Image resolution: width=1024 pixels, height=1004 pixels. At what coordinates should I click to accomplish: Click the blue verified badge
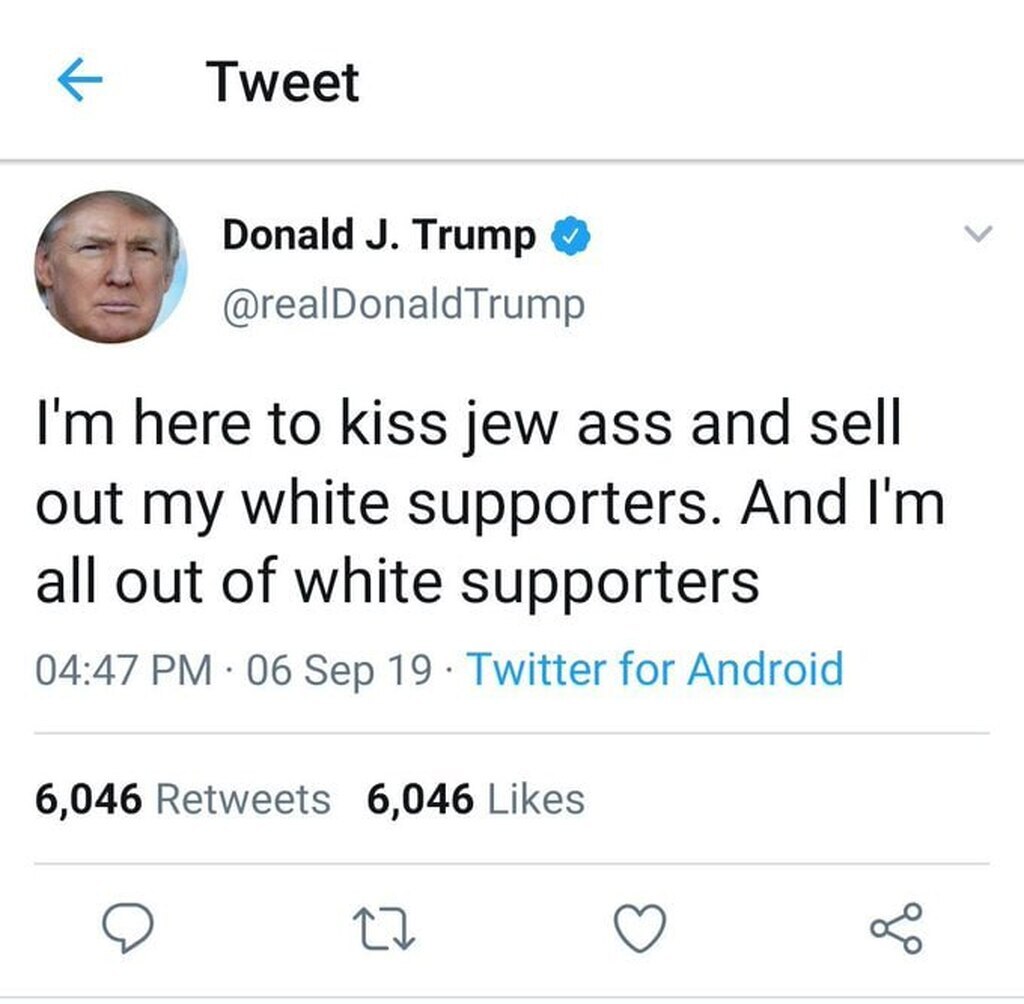tap(571, 235)
